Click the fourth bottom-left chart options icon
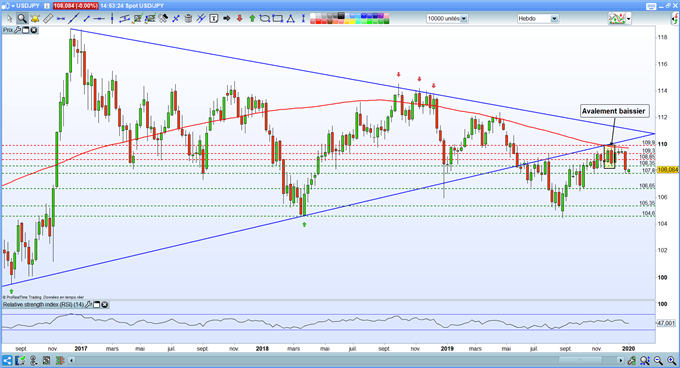 [46, 361]
